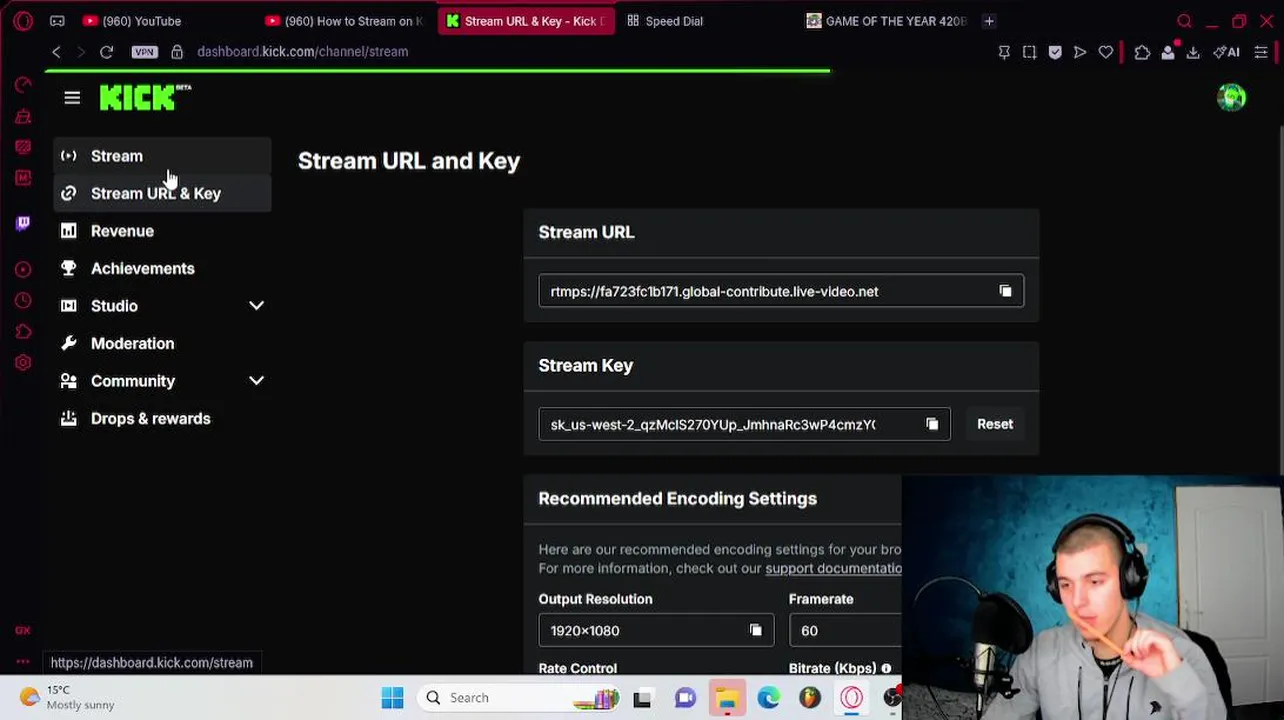Expand the Community submenu chevron

click(256, 381)
